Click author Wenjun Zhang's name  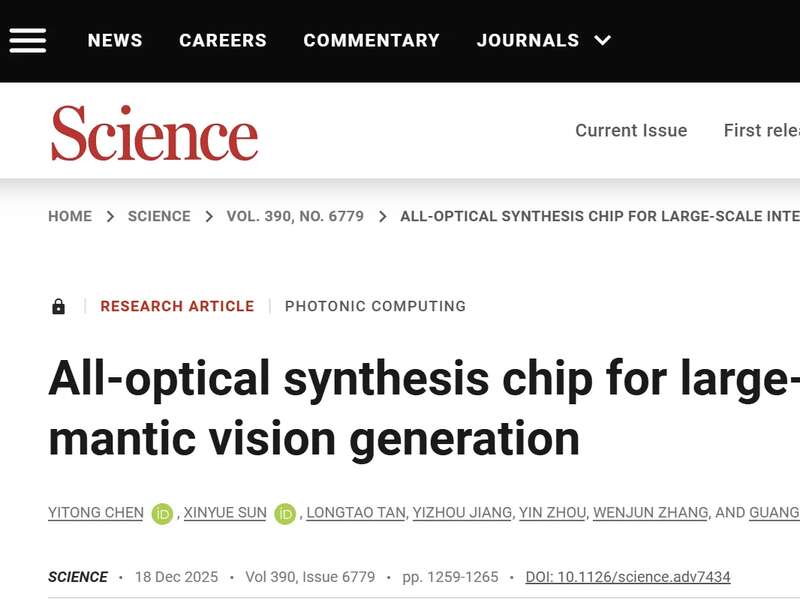point(651,513)
